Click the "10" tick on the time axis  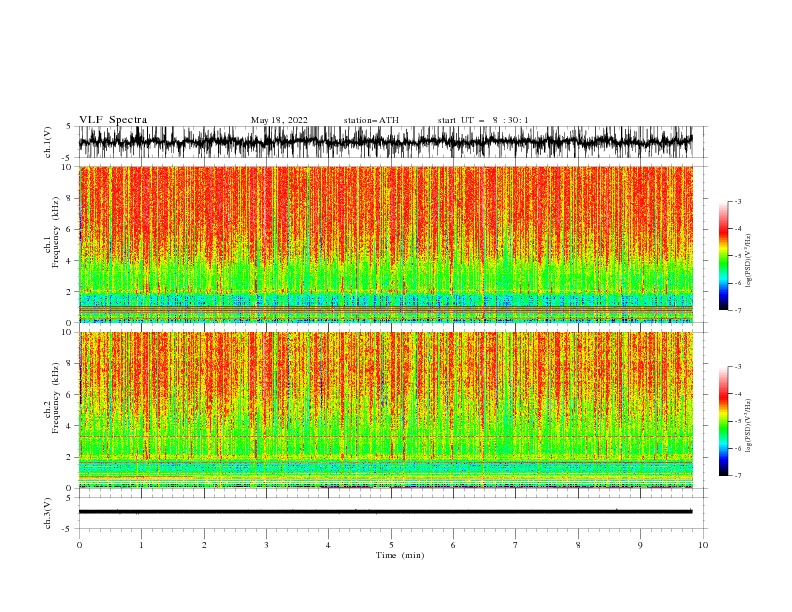[703, 545]
